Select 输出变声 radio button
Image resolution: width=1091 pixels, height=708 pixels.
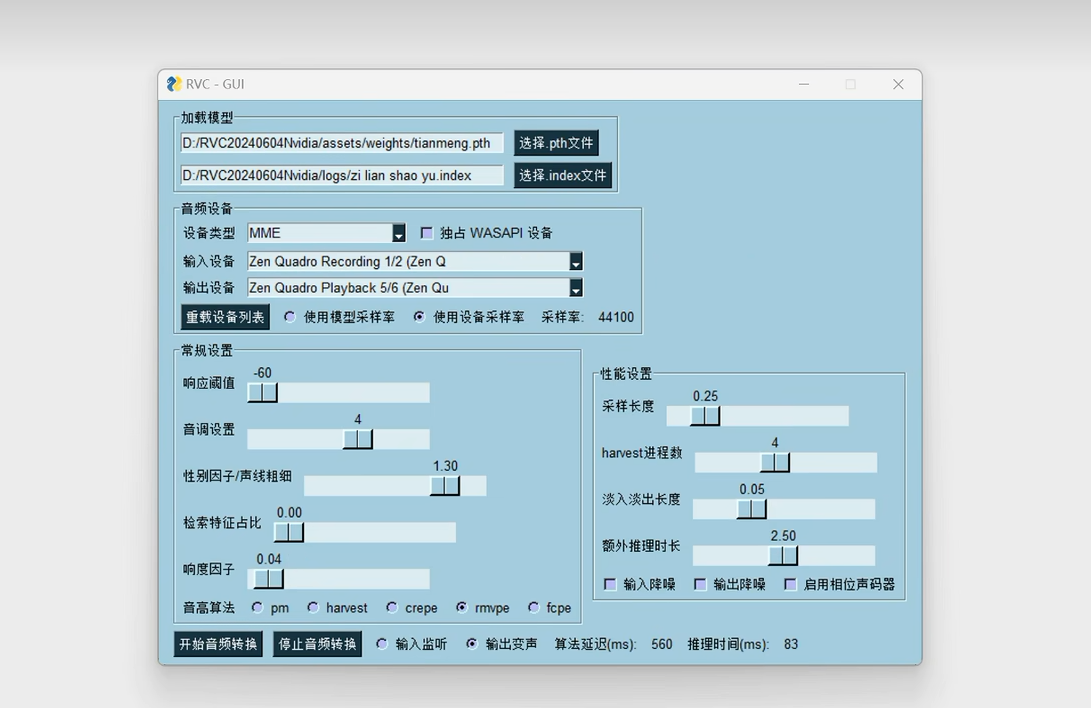[472, 644]
